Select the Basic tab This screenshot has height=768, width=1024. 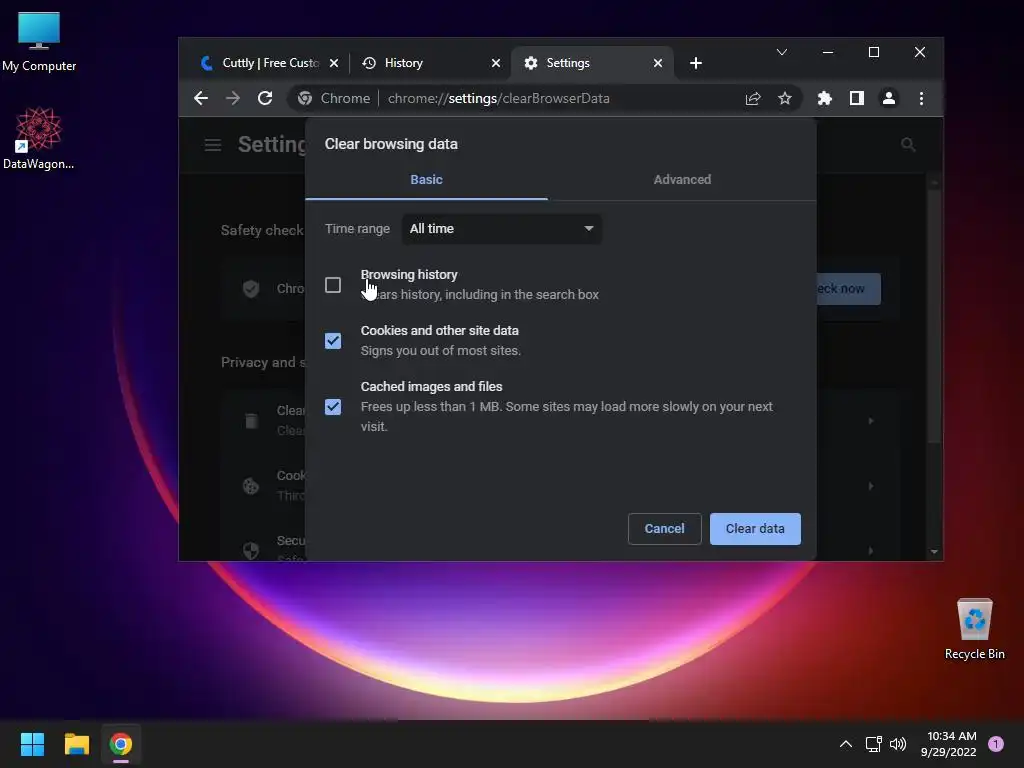pos(426,180)
